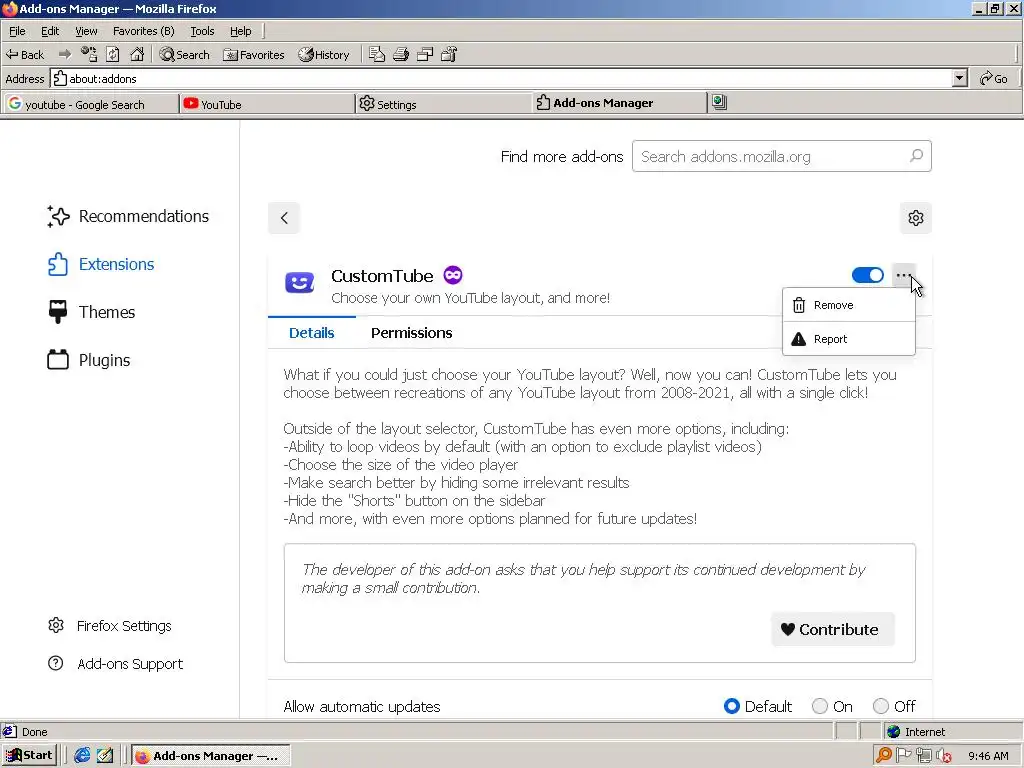1024x768 pixels.
Task: Click the Start button on taskbar
Action: (x=29, y=755)
